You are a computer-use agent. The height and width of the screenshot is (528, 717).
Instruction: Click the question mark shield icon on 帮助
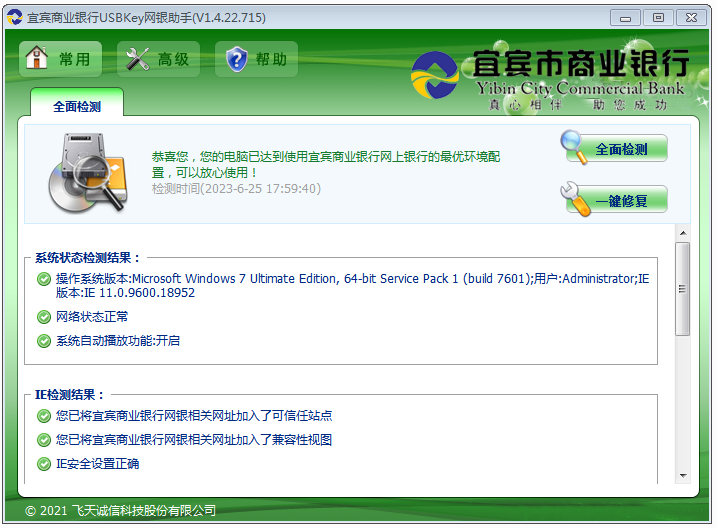tap(236, 59)
